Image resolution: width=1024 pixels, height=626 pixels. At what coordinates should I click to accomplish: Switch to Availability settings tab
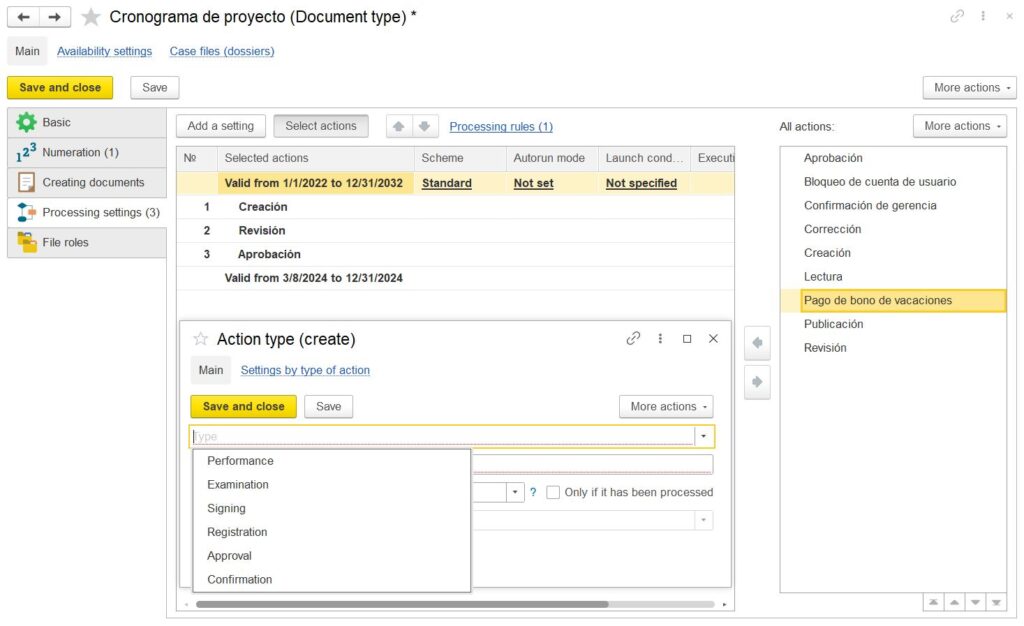[104, 51]
